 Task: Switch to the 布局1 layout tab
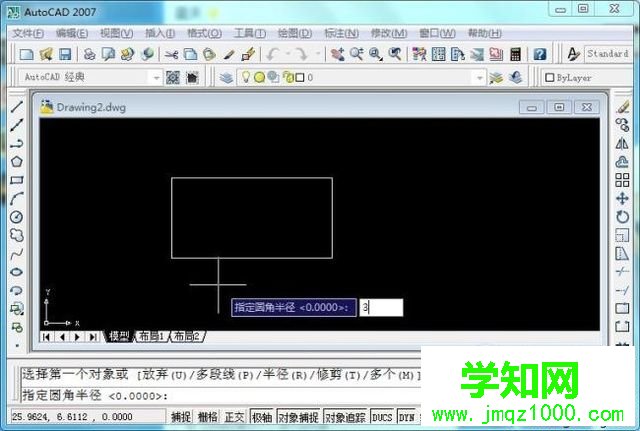(x=151, y=336)
